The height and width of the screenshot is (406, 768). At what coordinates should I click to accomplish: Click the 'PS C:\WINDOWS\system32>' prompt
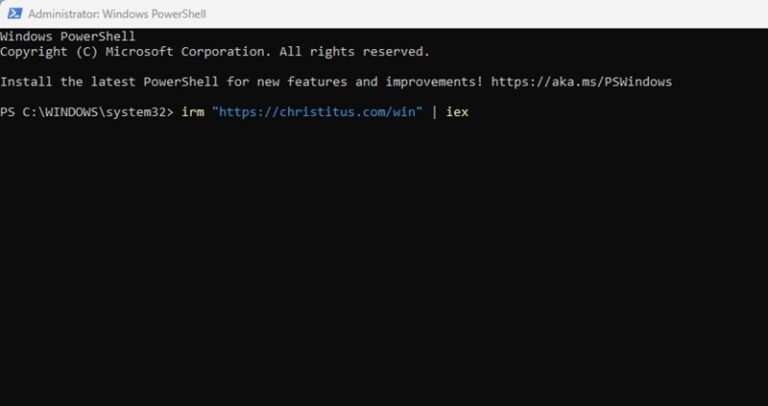click(x=87, y=112)
